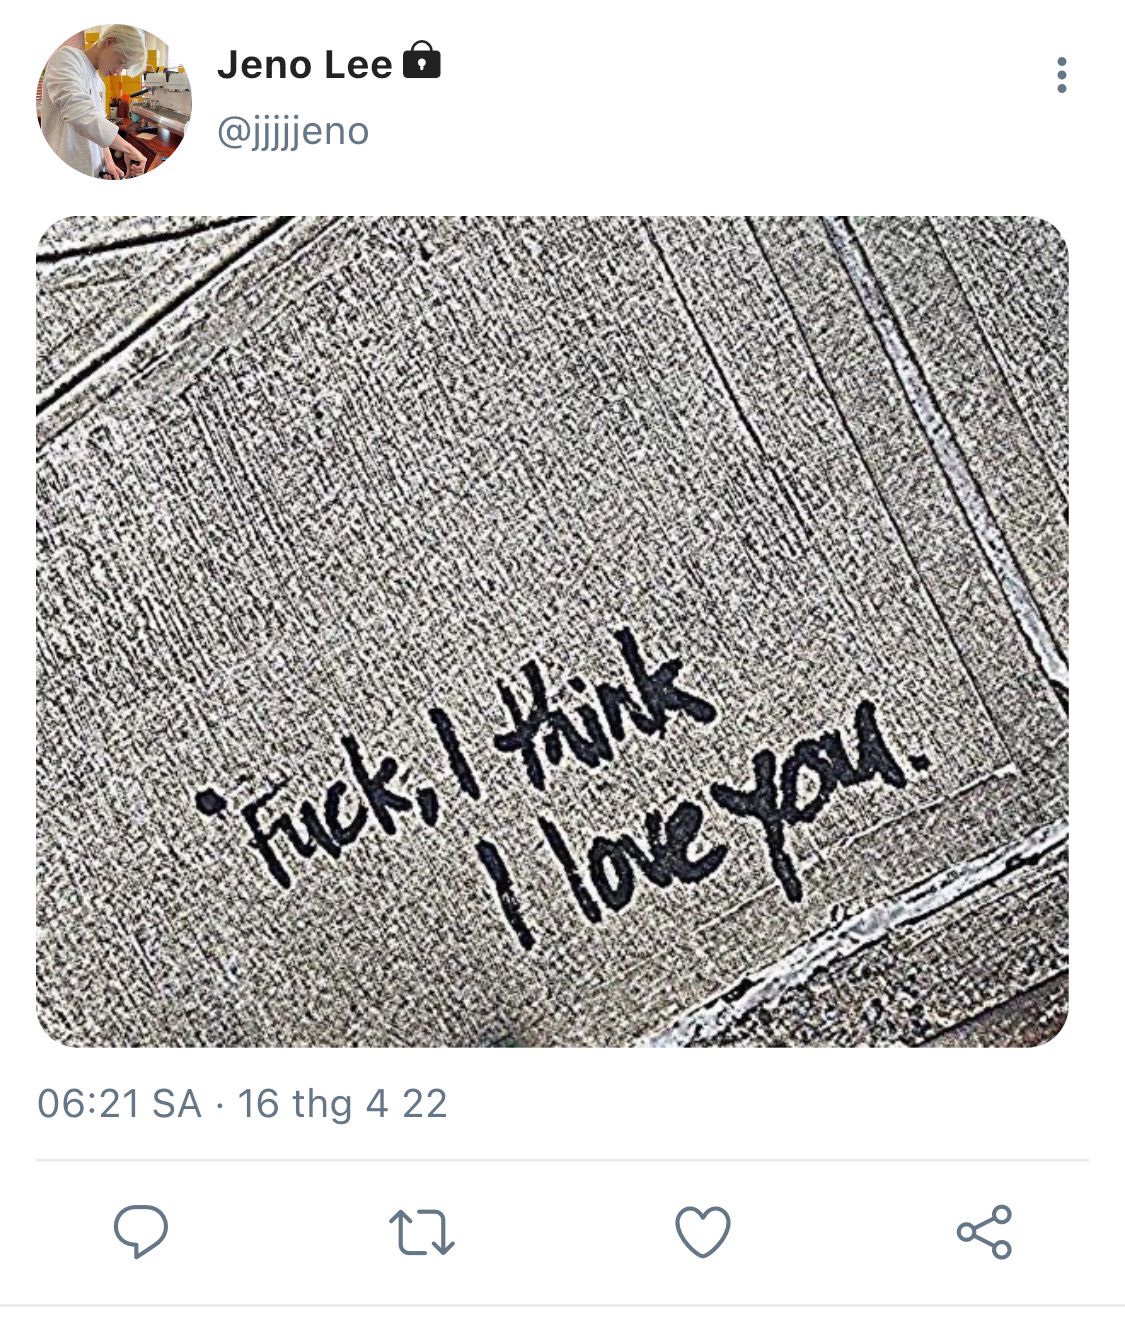Open the @jjjjjeno handle link
The image size is (1125, 1324).
click(293, 131)
